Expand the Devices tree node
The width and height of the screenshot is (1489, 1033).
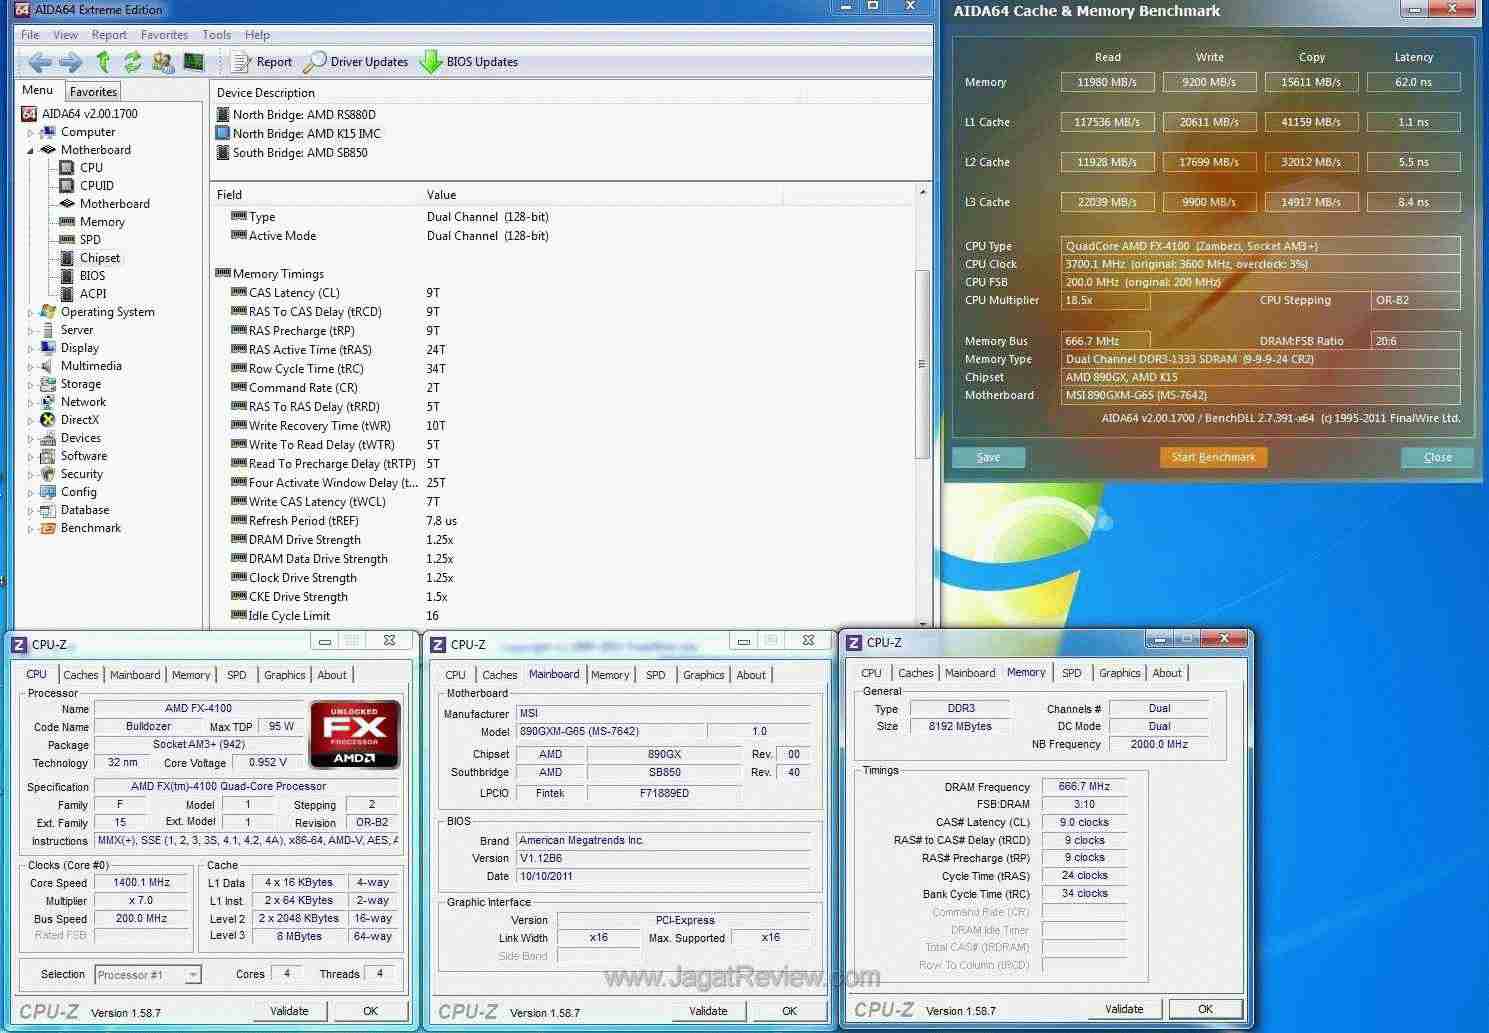point(30,439)
